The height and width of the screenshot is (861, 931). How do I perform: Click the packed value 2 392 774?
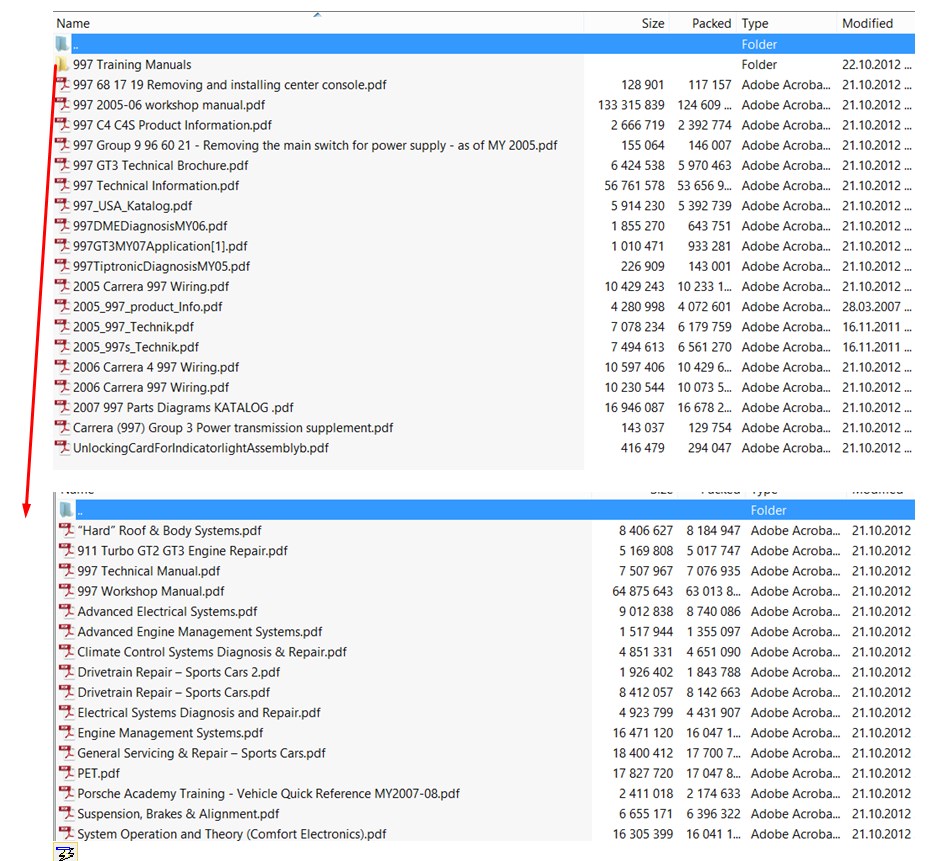pyautogui.click(x=704, y=125)
